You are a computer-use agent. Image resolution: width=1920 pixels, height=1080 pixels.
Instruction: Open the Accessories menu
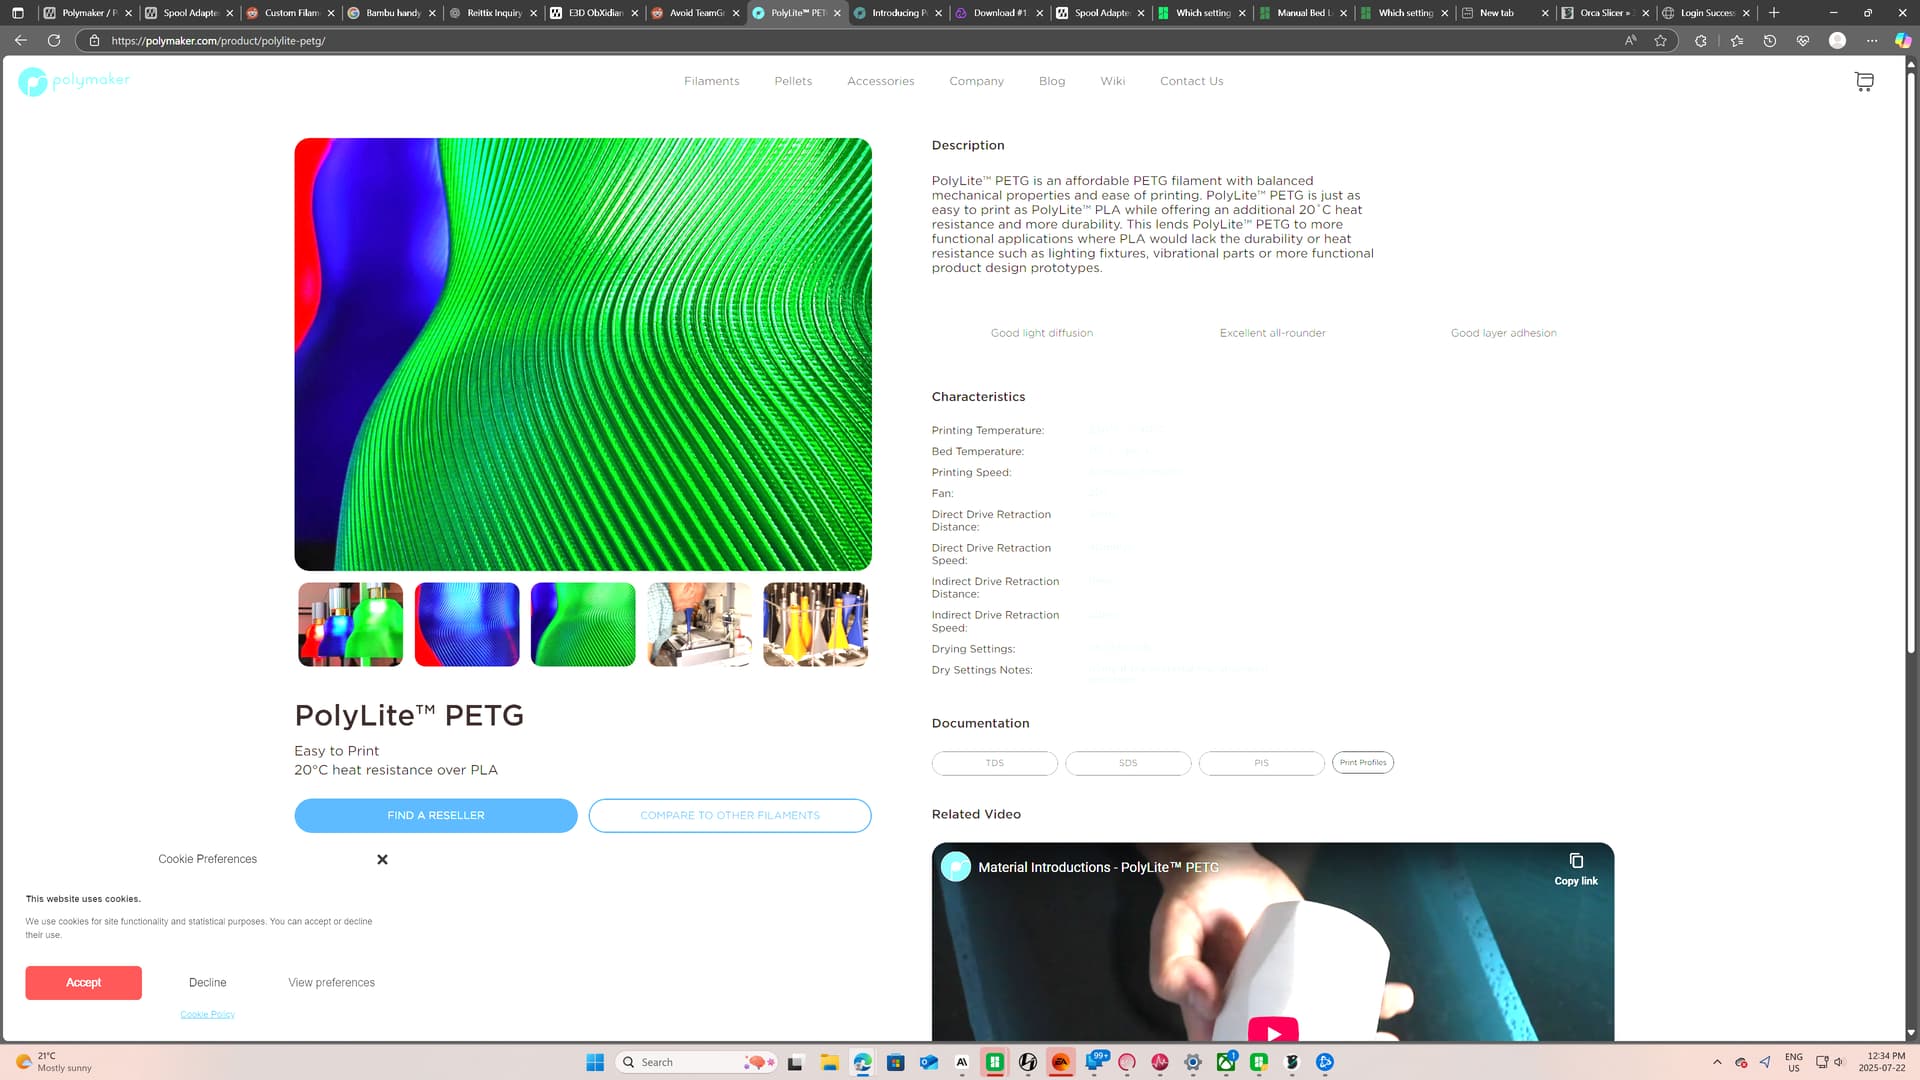click(x=880, y=81)
